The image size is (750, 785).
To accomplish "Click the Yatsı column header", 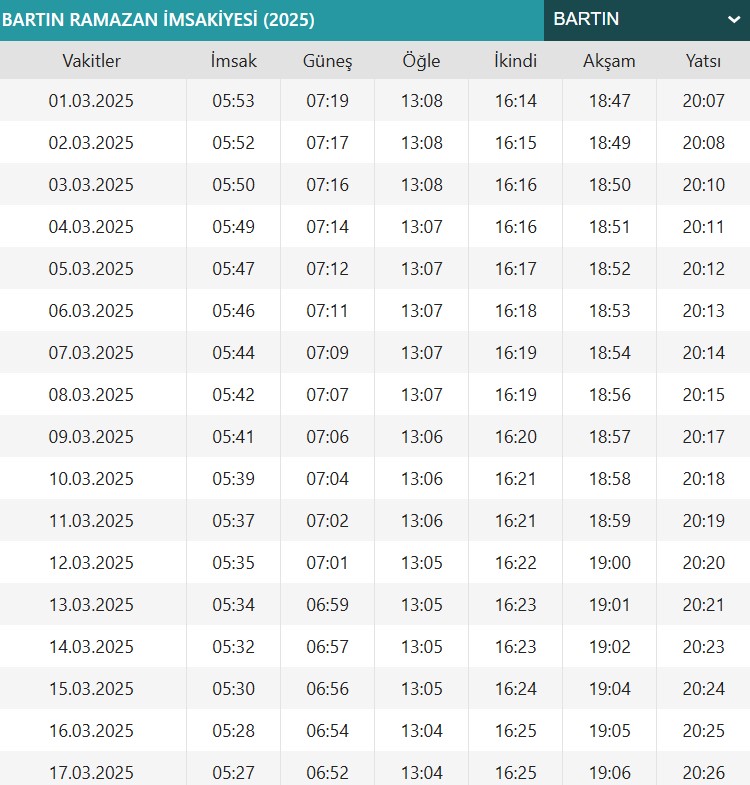I will [703, 61].
